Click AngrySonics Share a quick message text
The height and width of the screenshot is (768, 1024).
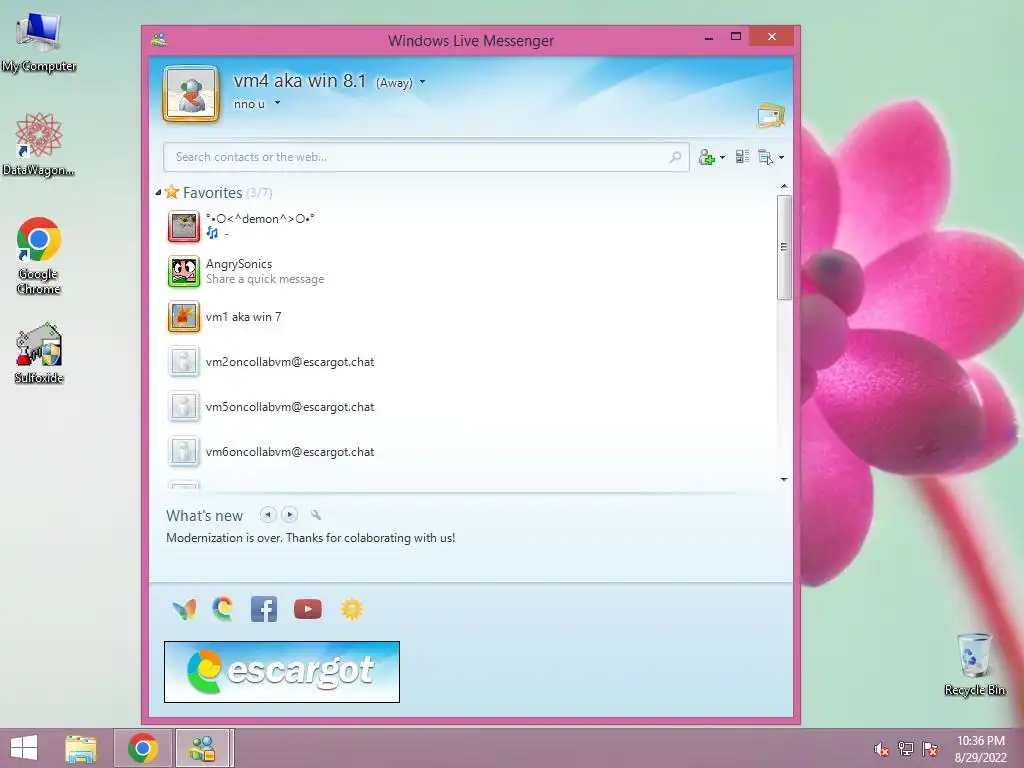coord(264,279)
